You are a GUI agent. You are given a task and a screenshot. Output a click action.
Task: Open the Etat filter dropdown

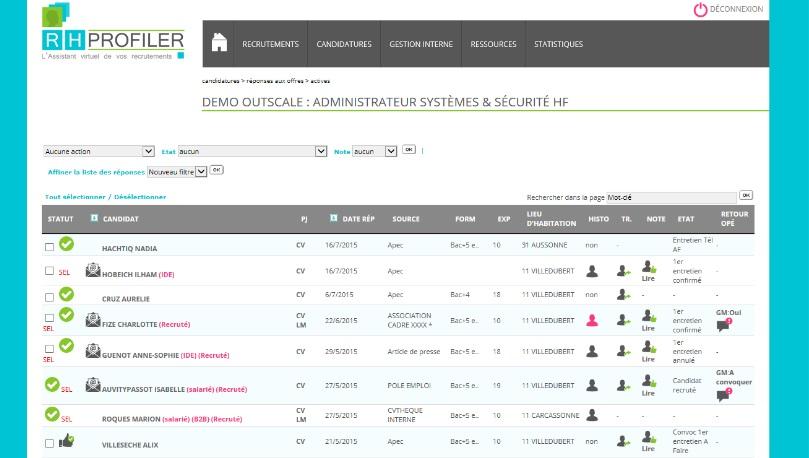[x=252, y=151]
